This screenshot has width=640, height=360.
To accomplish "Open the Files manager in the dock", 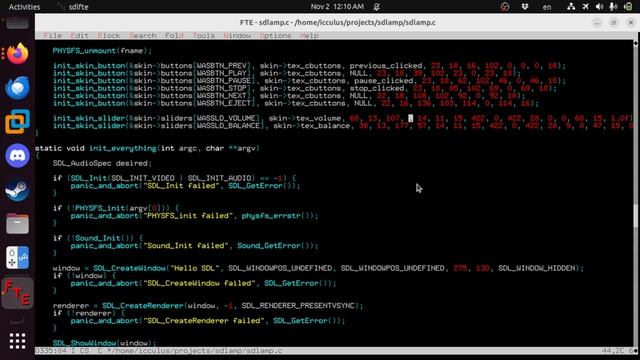I will point(17,224).
